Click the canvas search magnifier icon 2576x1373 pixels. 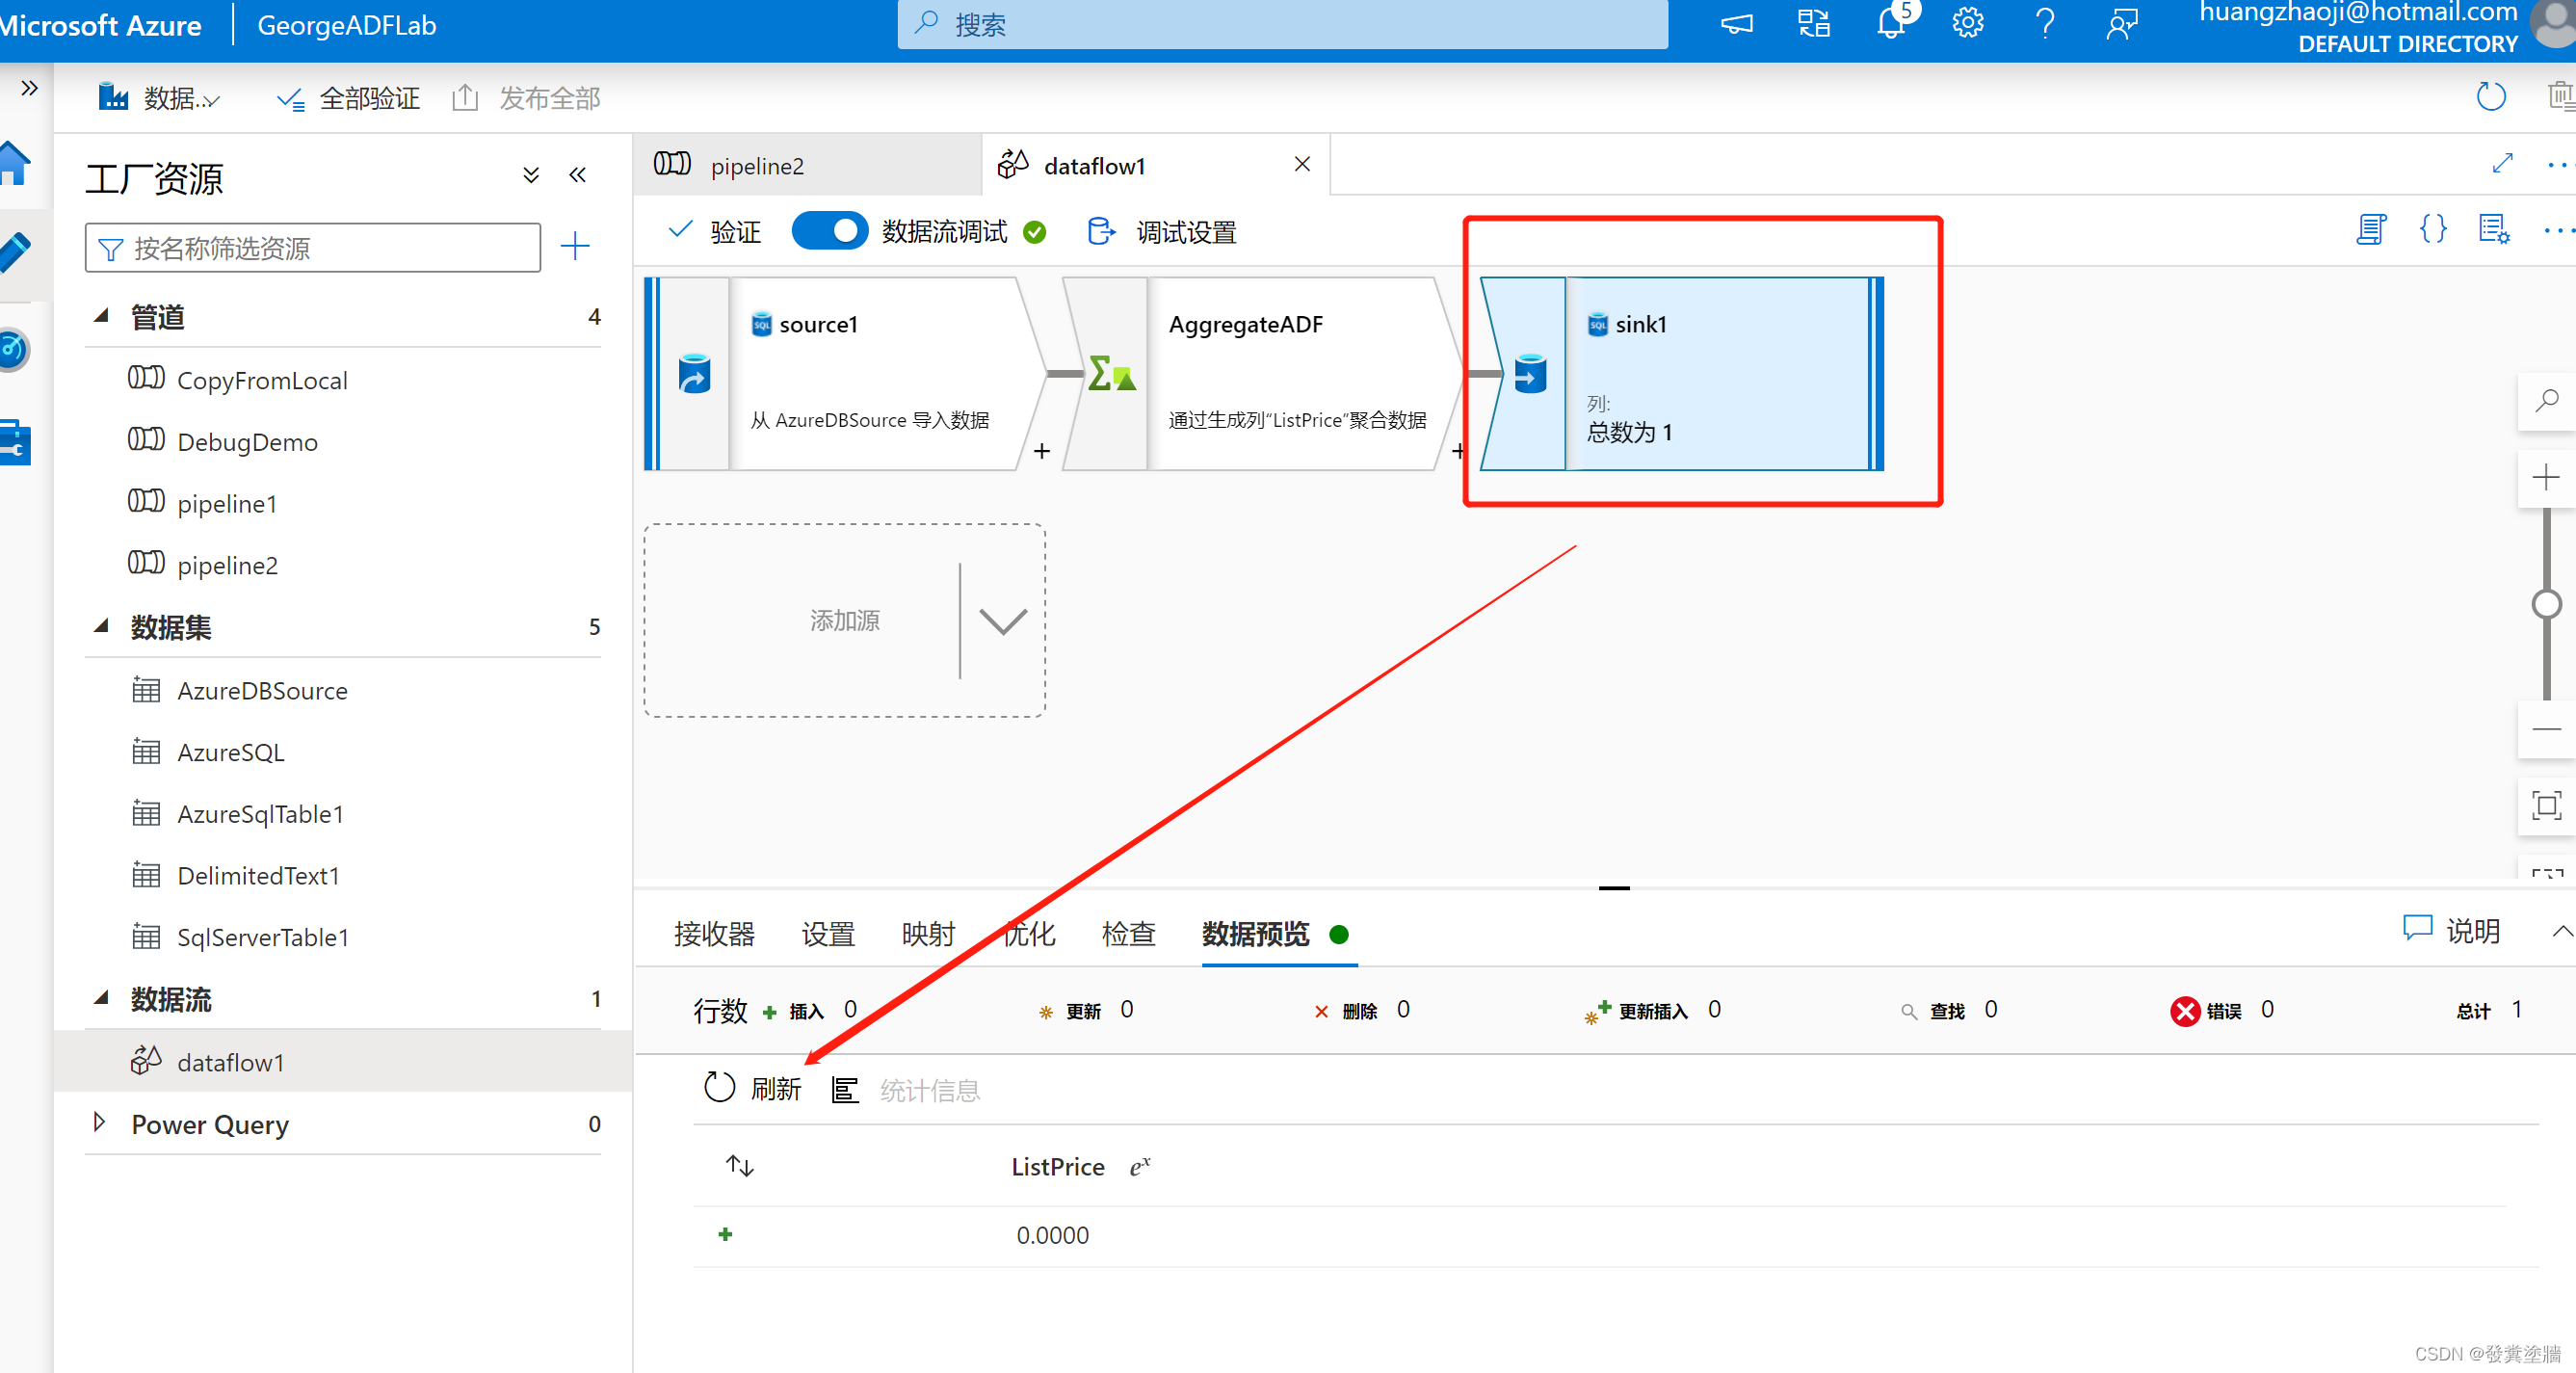pyautogui.click(x=2546, y=402)
